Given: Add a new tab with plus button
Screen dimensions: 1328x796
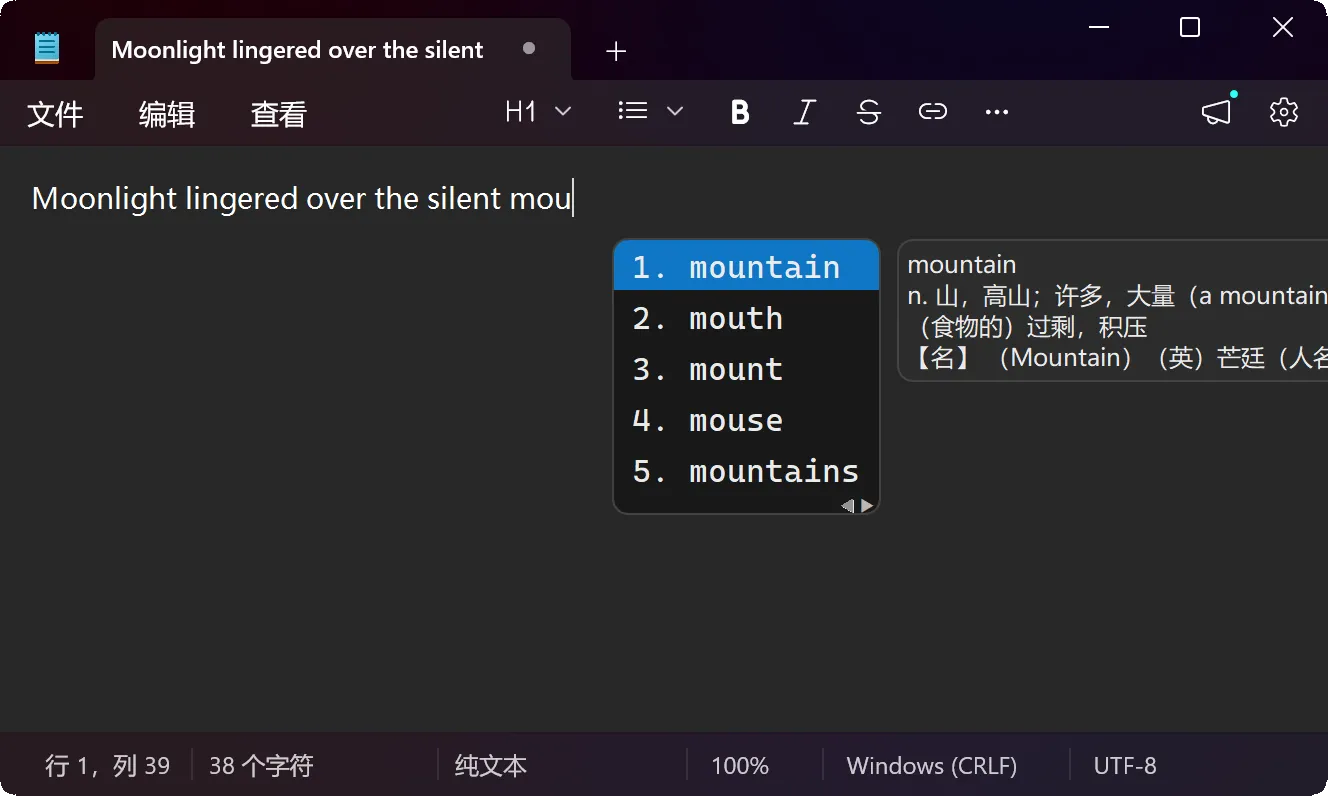Looking at the screenshot, I should tap(616, 51).
